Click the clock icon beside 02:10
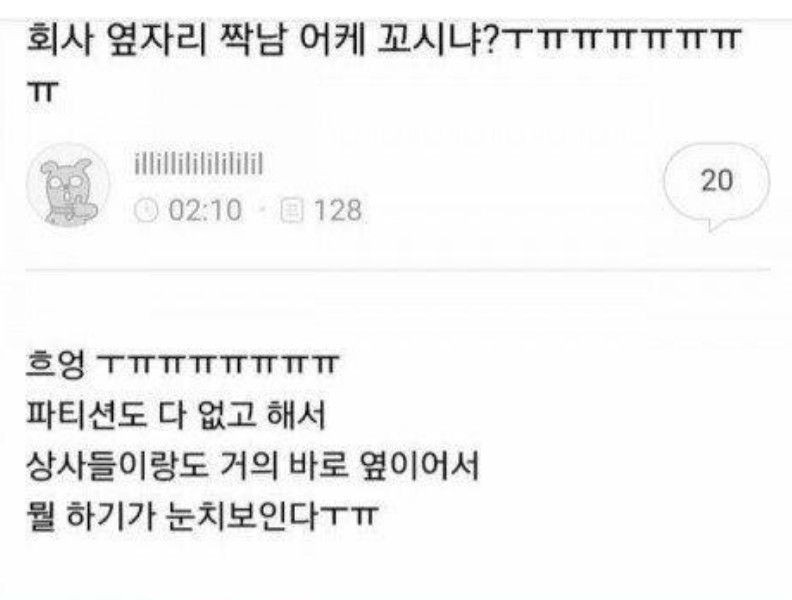Image resolution: width=792 pixels, height=600 pixels. coord(146,210)
